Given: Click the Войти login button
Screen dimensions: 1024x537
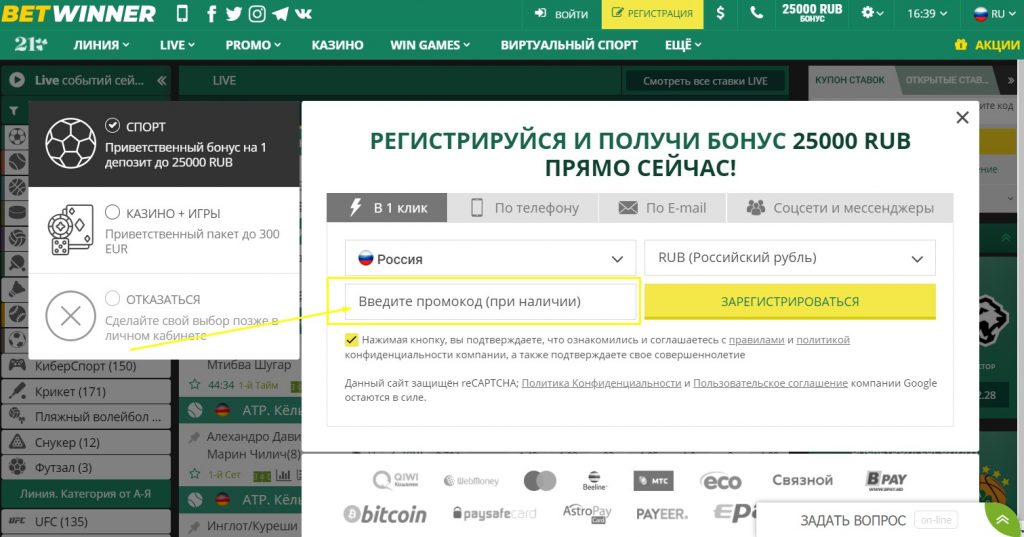Looking at the screenshot, I should click(561, 14).
